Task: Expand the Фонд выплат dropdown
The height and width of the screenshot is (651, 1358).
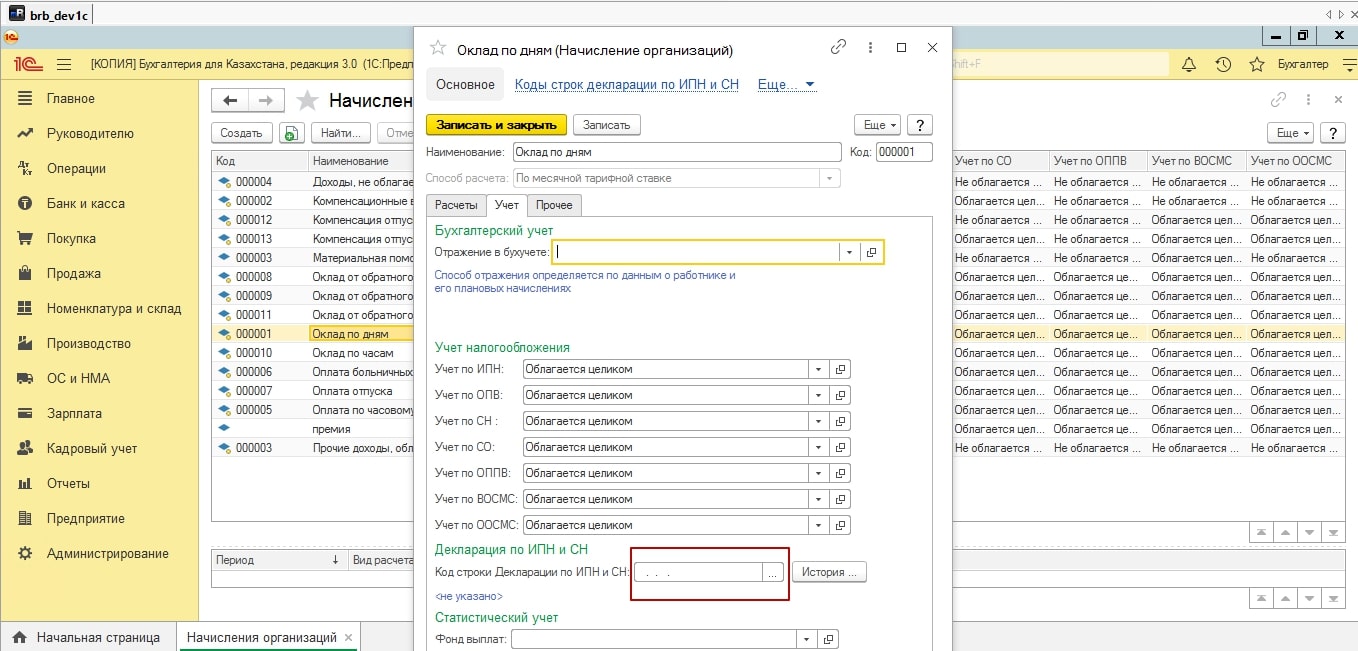Action: point(806,639)
